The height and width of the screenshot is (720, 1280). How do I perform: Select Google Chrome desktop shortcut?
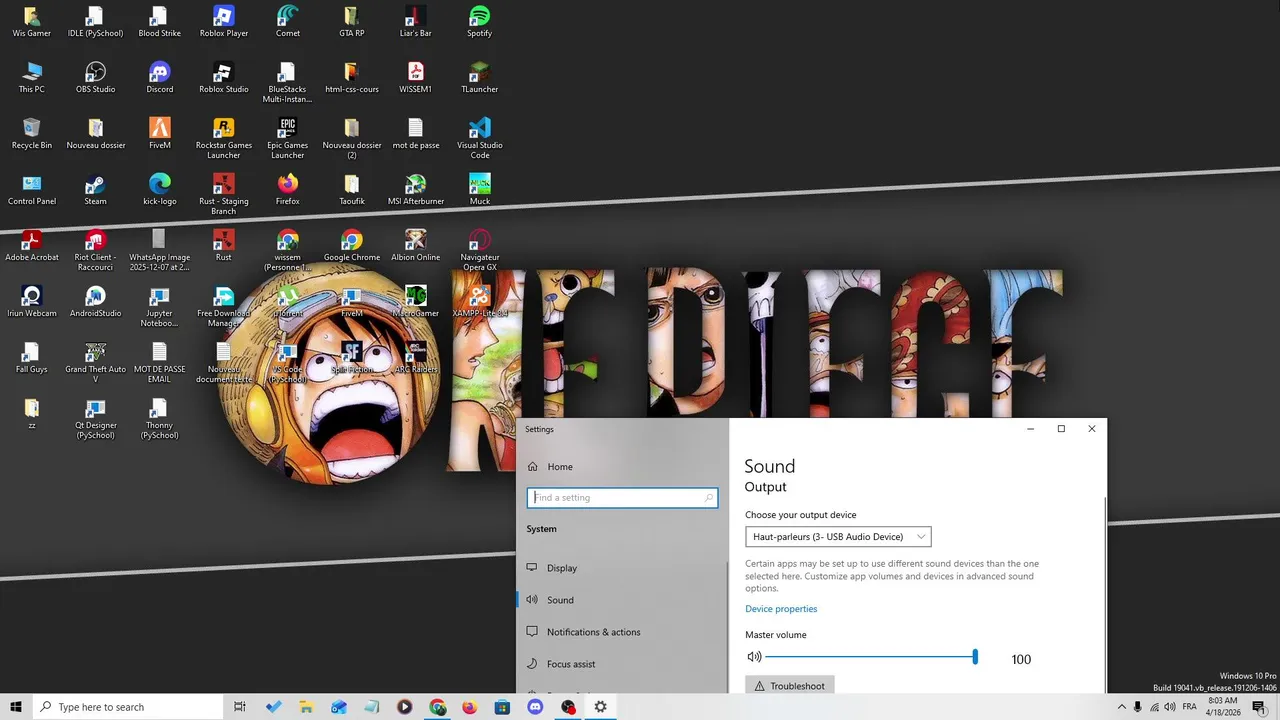(x=351, y=246)
